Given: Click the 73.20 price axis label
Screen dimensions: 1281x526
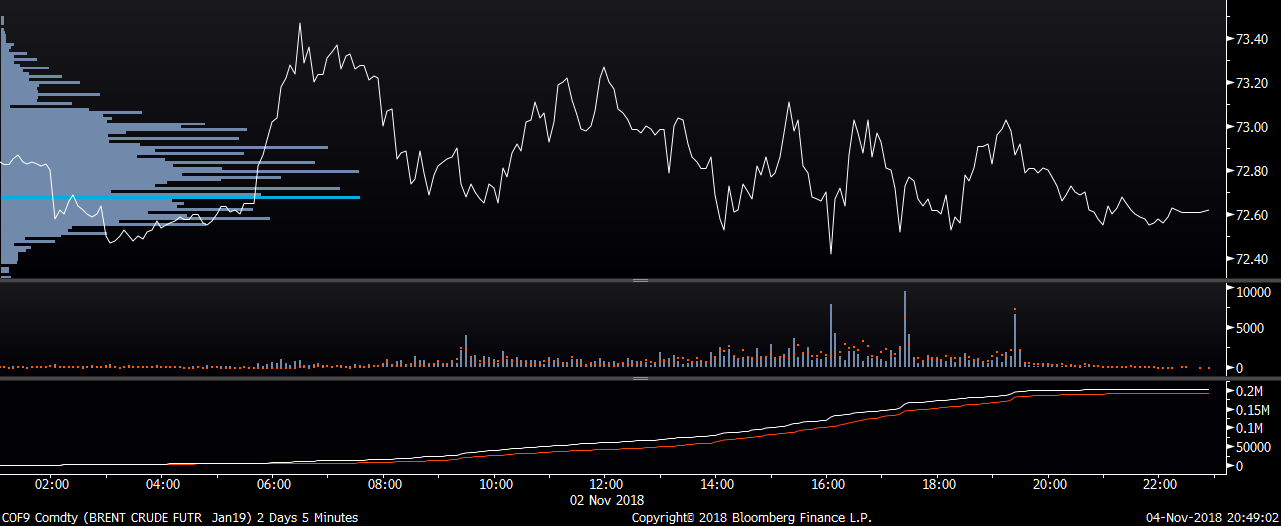Looking at the screenshot, I should pyautogui.click(x=1252, y=84).
